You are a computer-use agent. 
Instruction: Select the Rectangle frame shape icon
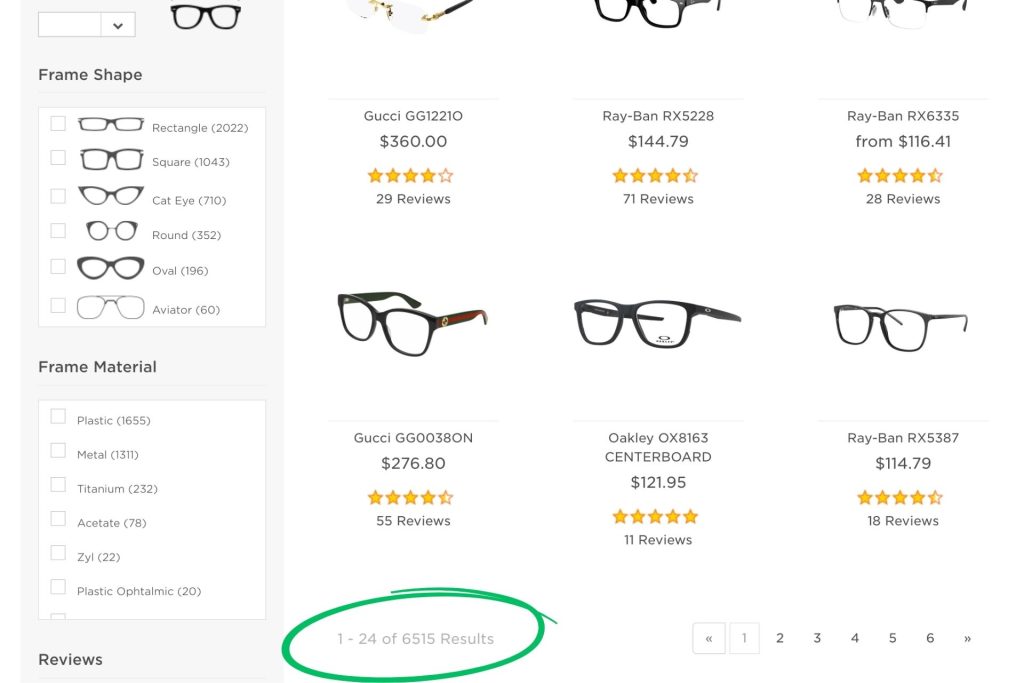[110, 123]
